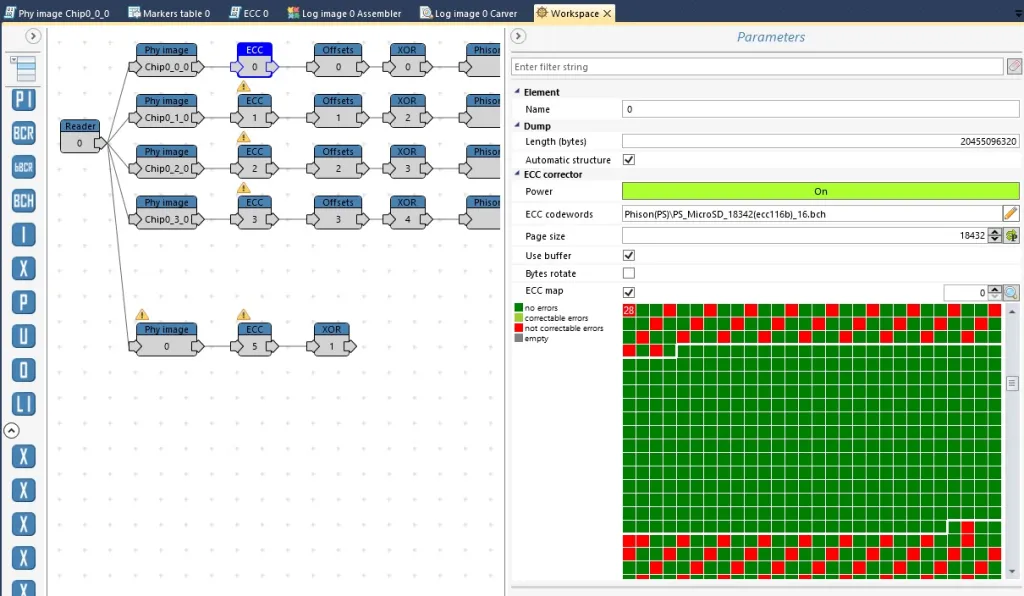This screenshot has width=1024, height=596.
Task: Enable the Bytes rotate checkbox
Action: 629,273
